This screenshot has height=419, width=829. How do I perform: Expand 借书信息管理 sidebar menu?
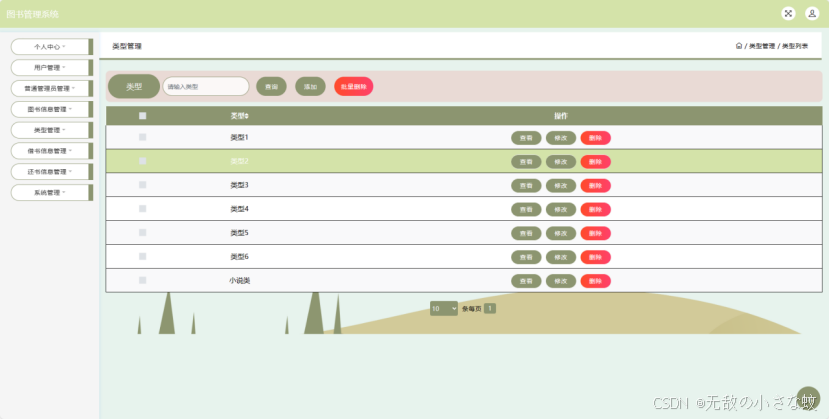[x=51, y=151]
